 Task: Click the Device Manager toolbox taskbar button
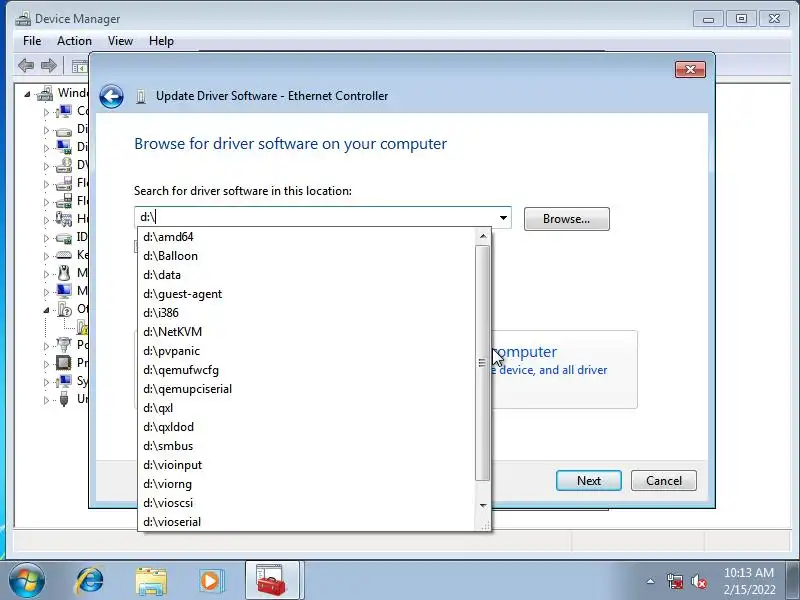point(271,580)
